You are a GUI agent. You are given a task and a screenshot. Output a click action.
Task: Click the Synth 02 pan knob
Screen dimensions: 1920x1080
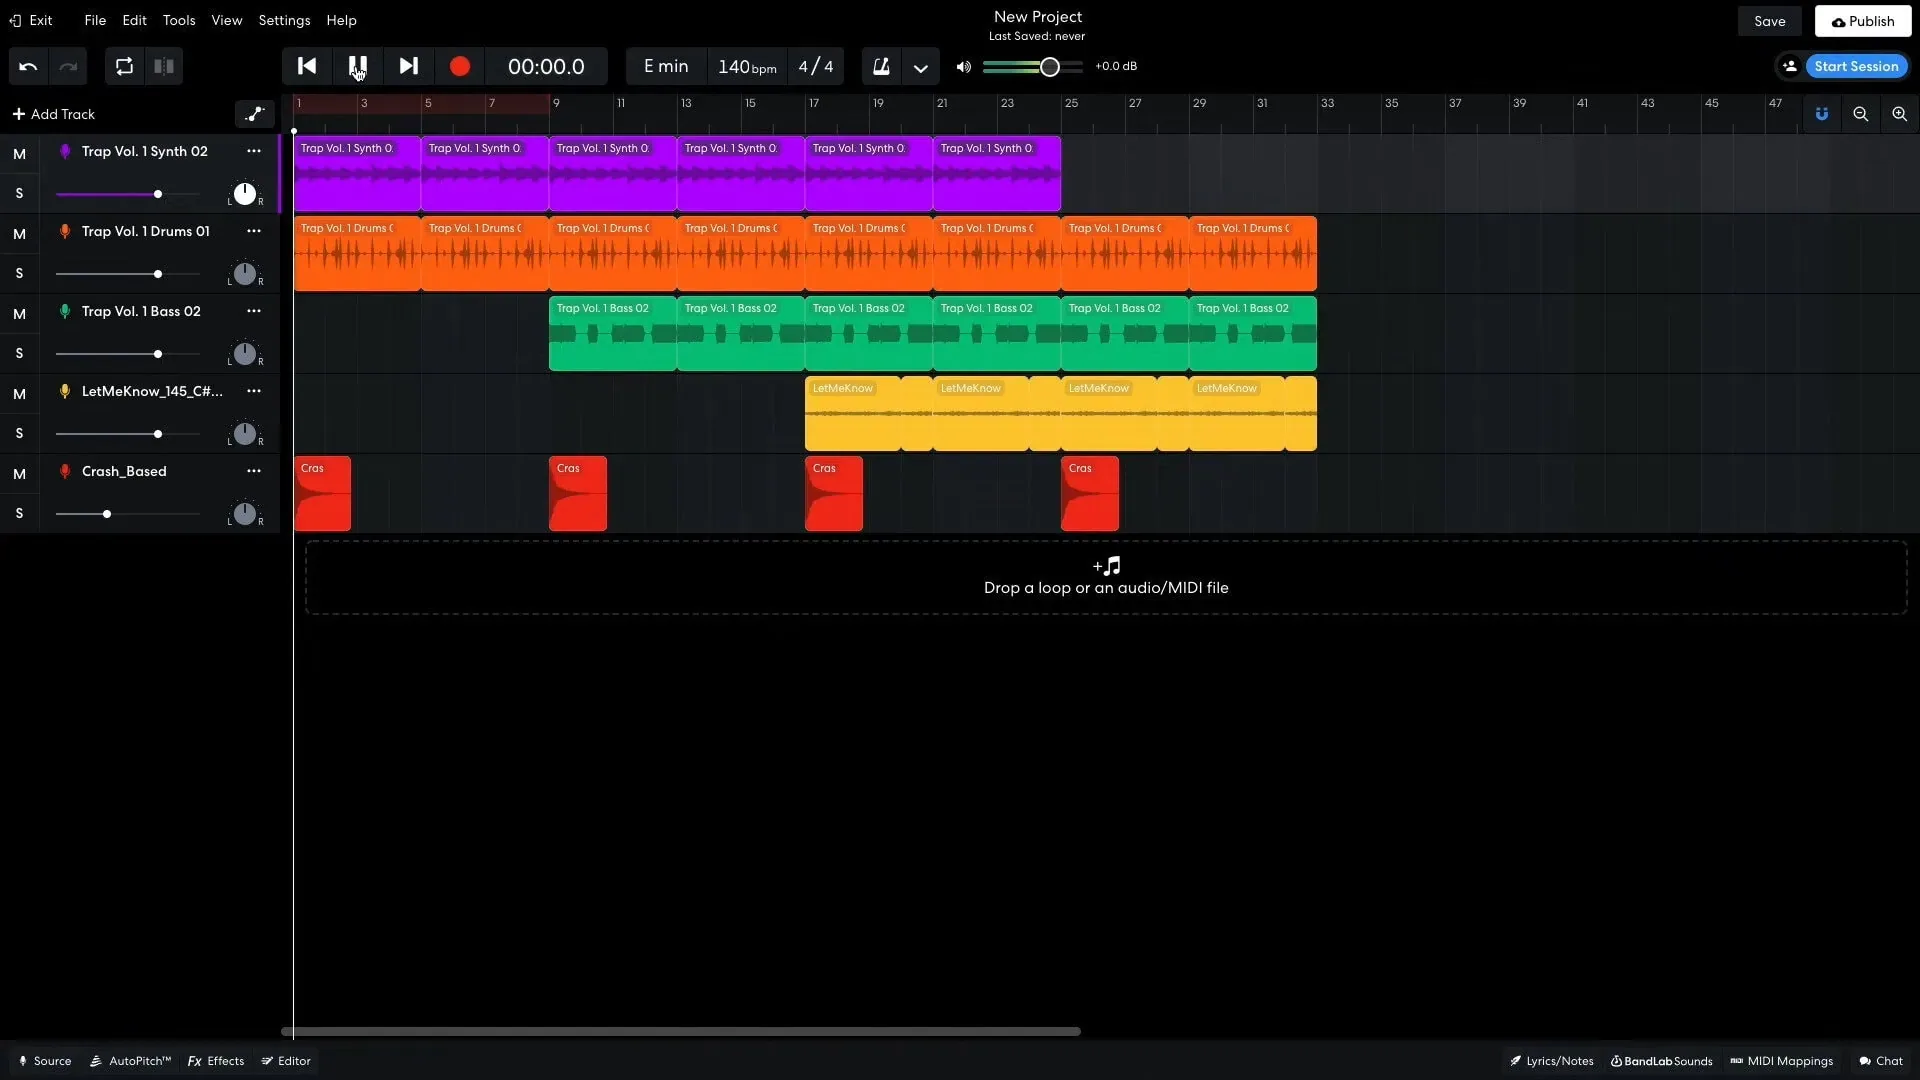pos(245,194)
